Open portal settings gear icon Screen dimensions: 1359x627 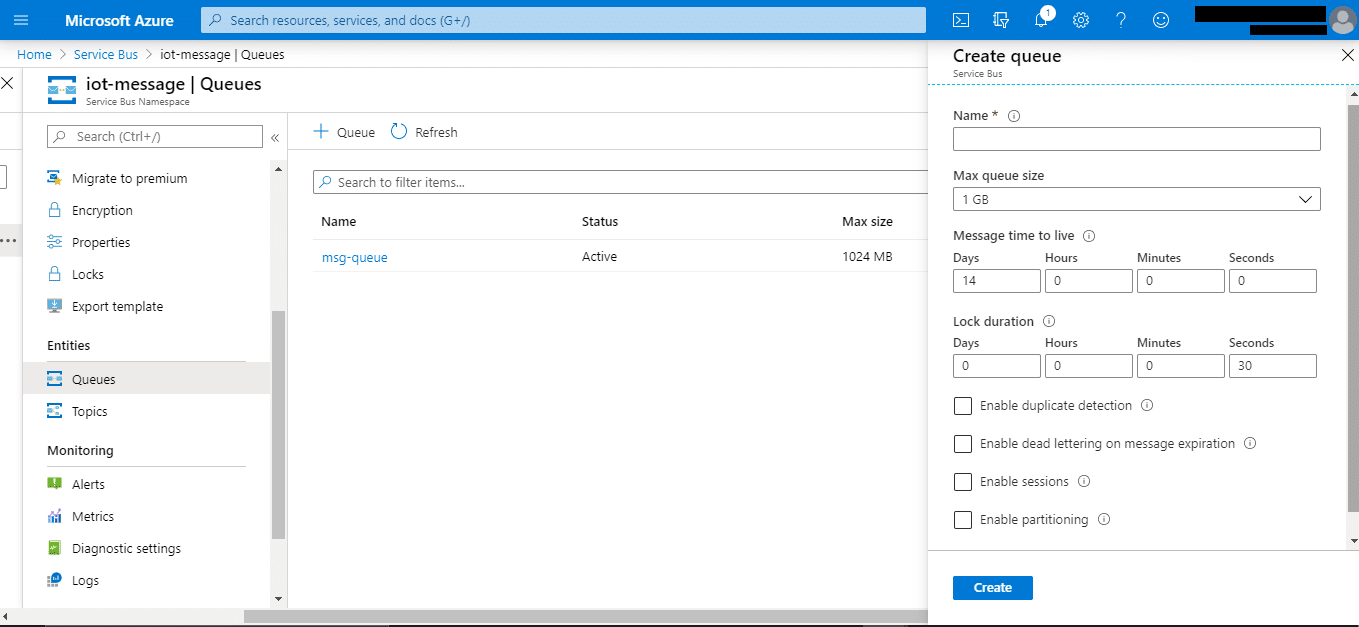point(1081,20)
